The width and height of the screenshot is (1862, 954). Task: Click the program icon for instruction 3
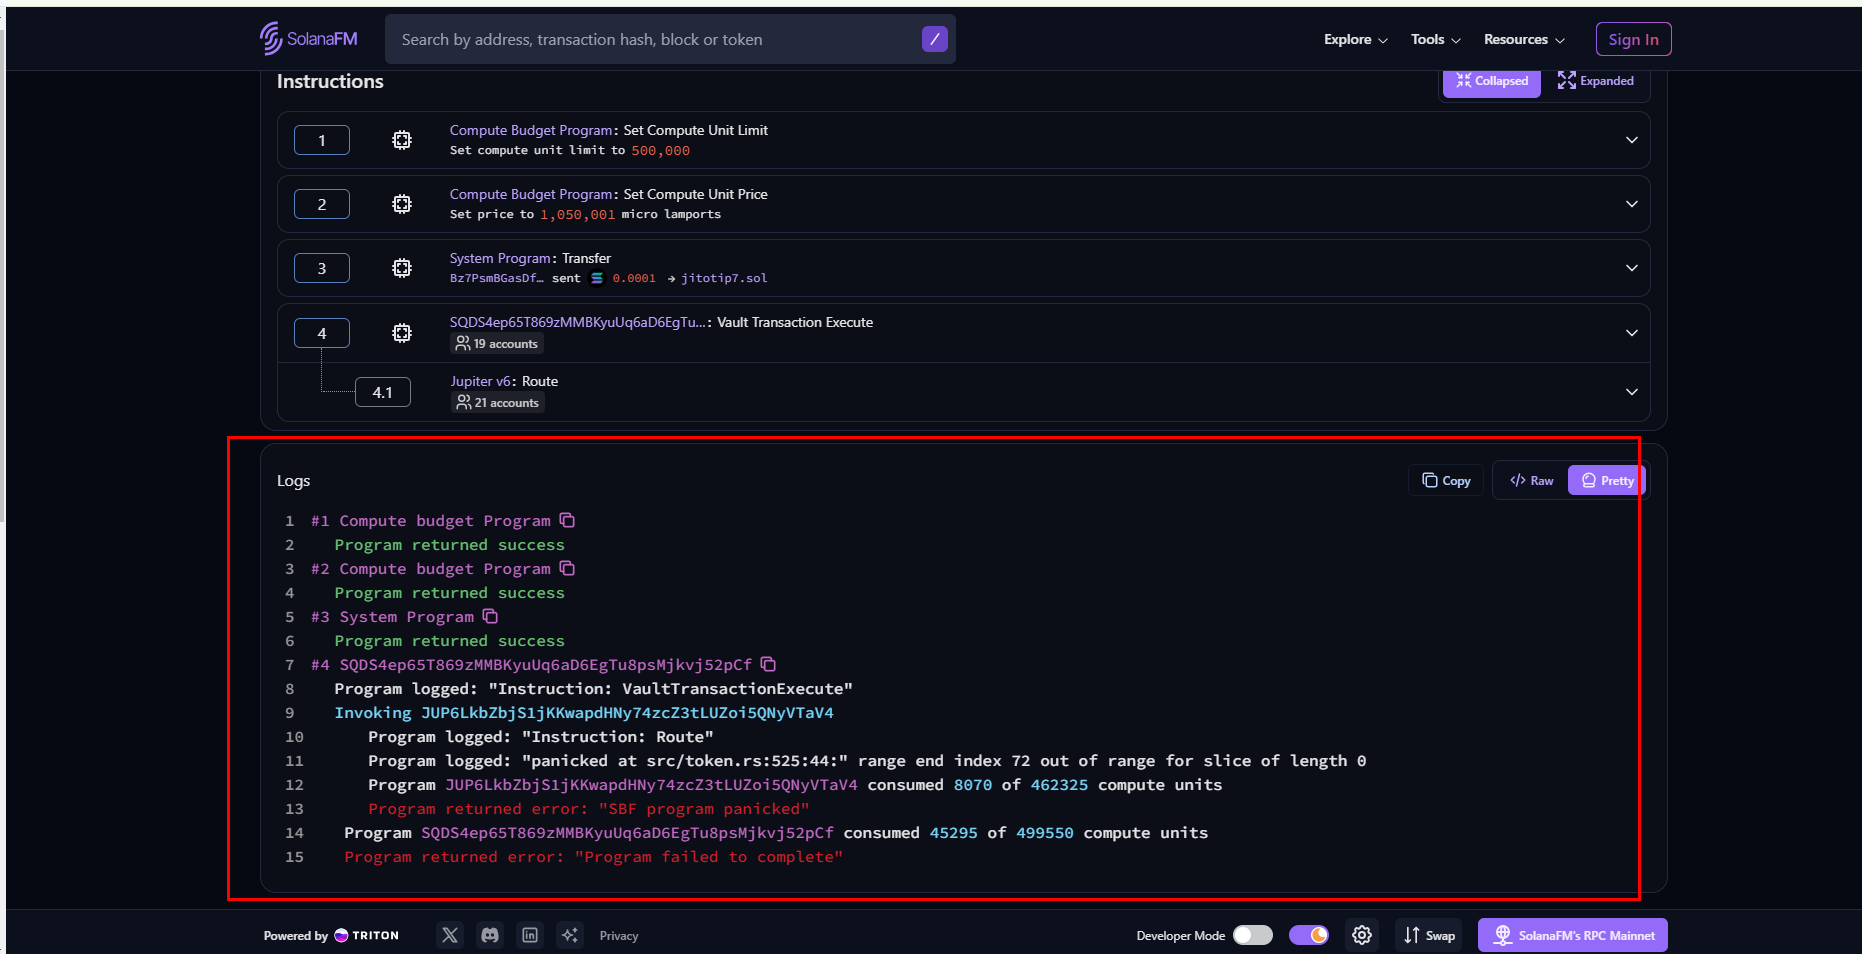coord(402,268)
